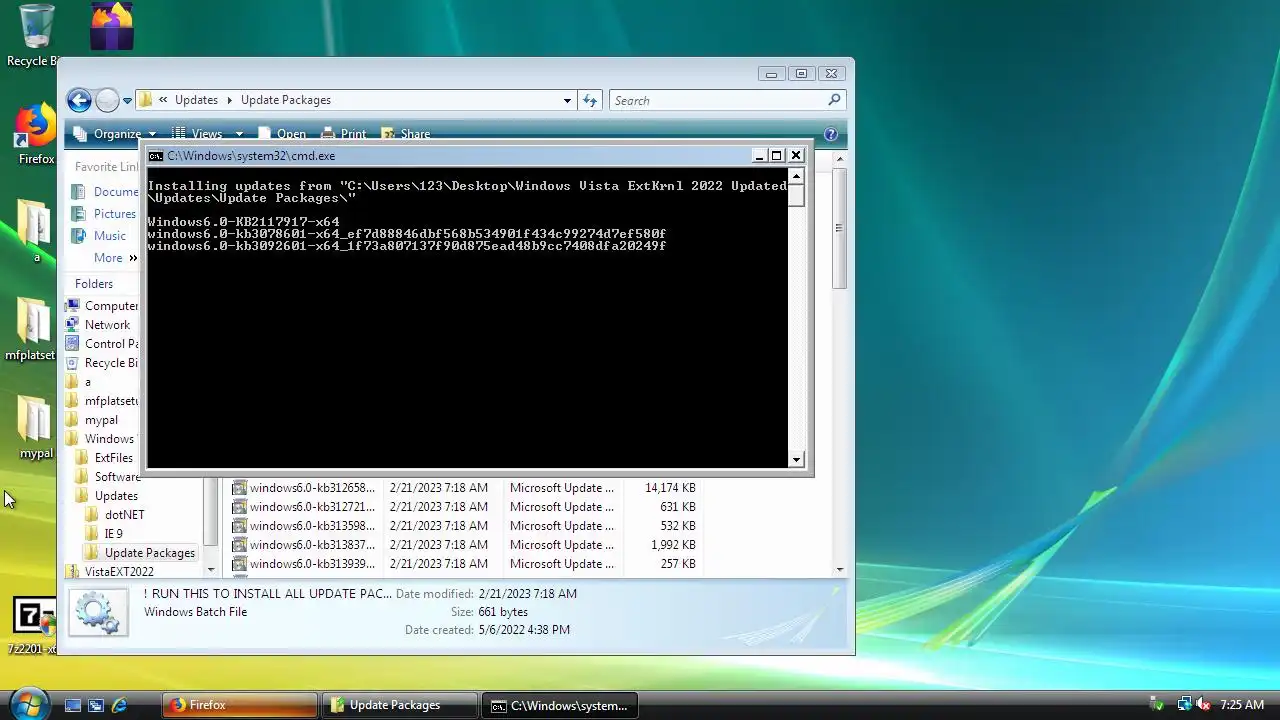This screenshot has height=720, width=1280.
Task: Click Share in Explorer toolbar
Action: point(405,134)
